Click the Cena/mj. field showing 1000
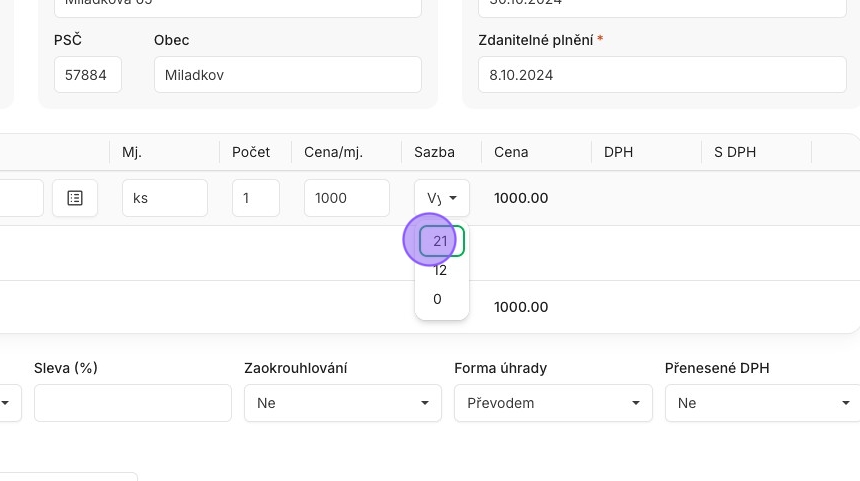Screen dimensions: 860x481 pyautogui.click(x=347, y=198)
